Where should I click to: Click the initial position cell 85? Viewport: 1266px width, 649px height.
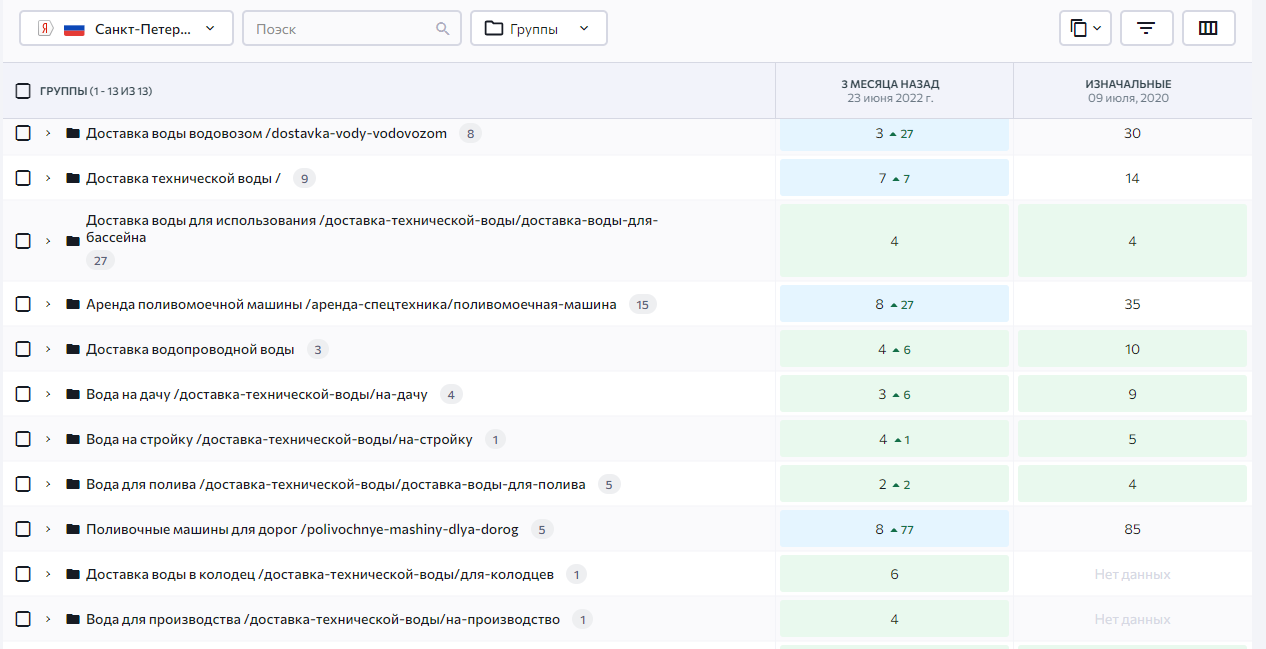1132,529
